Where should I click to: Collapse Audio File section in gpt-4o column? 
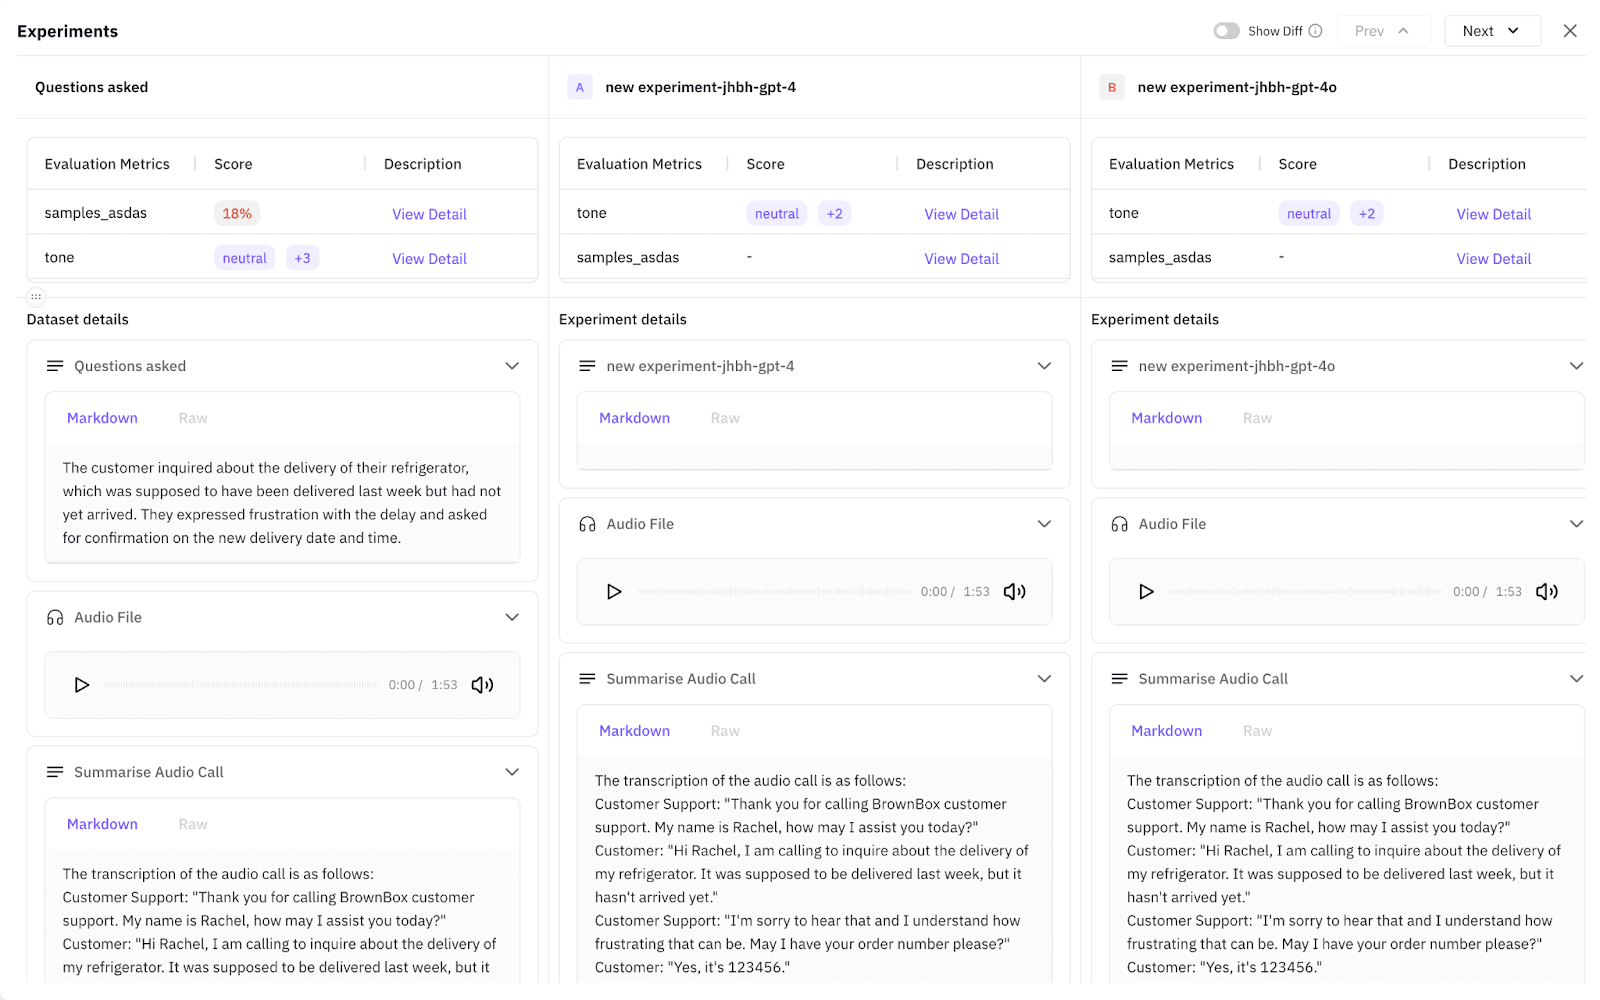tap(1576, 524)
